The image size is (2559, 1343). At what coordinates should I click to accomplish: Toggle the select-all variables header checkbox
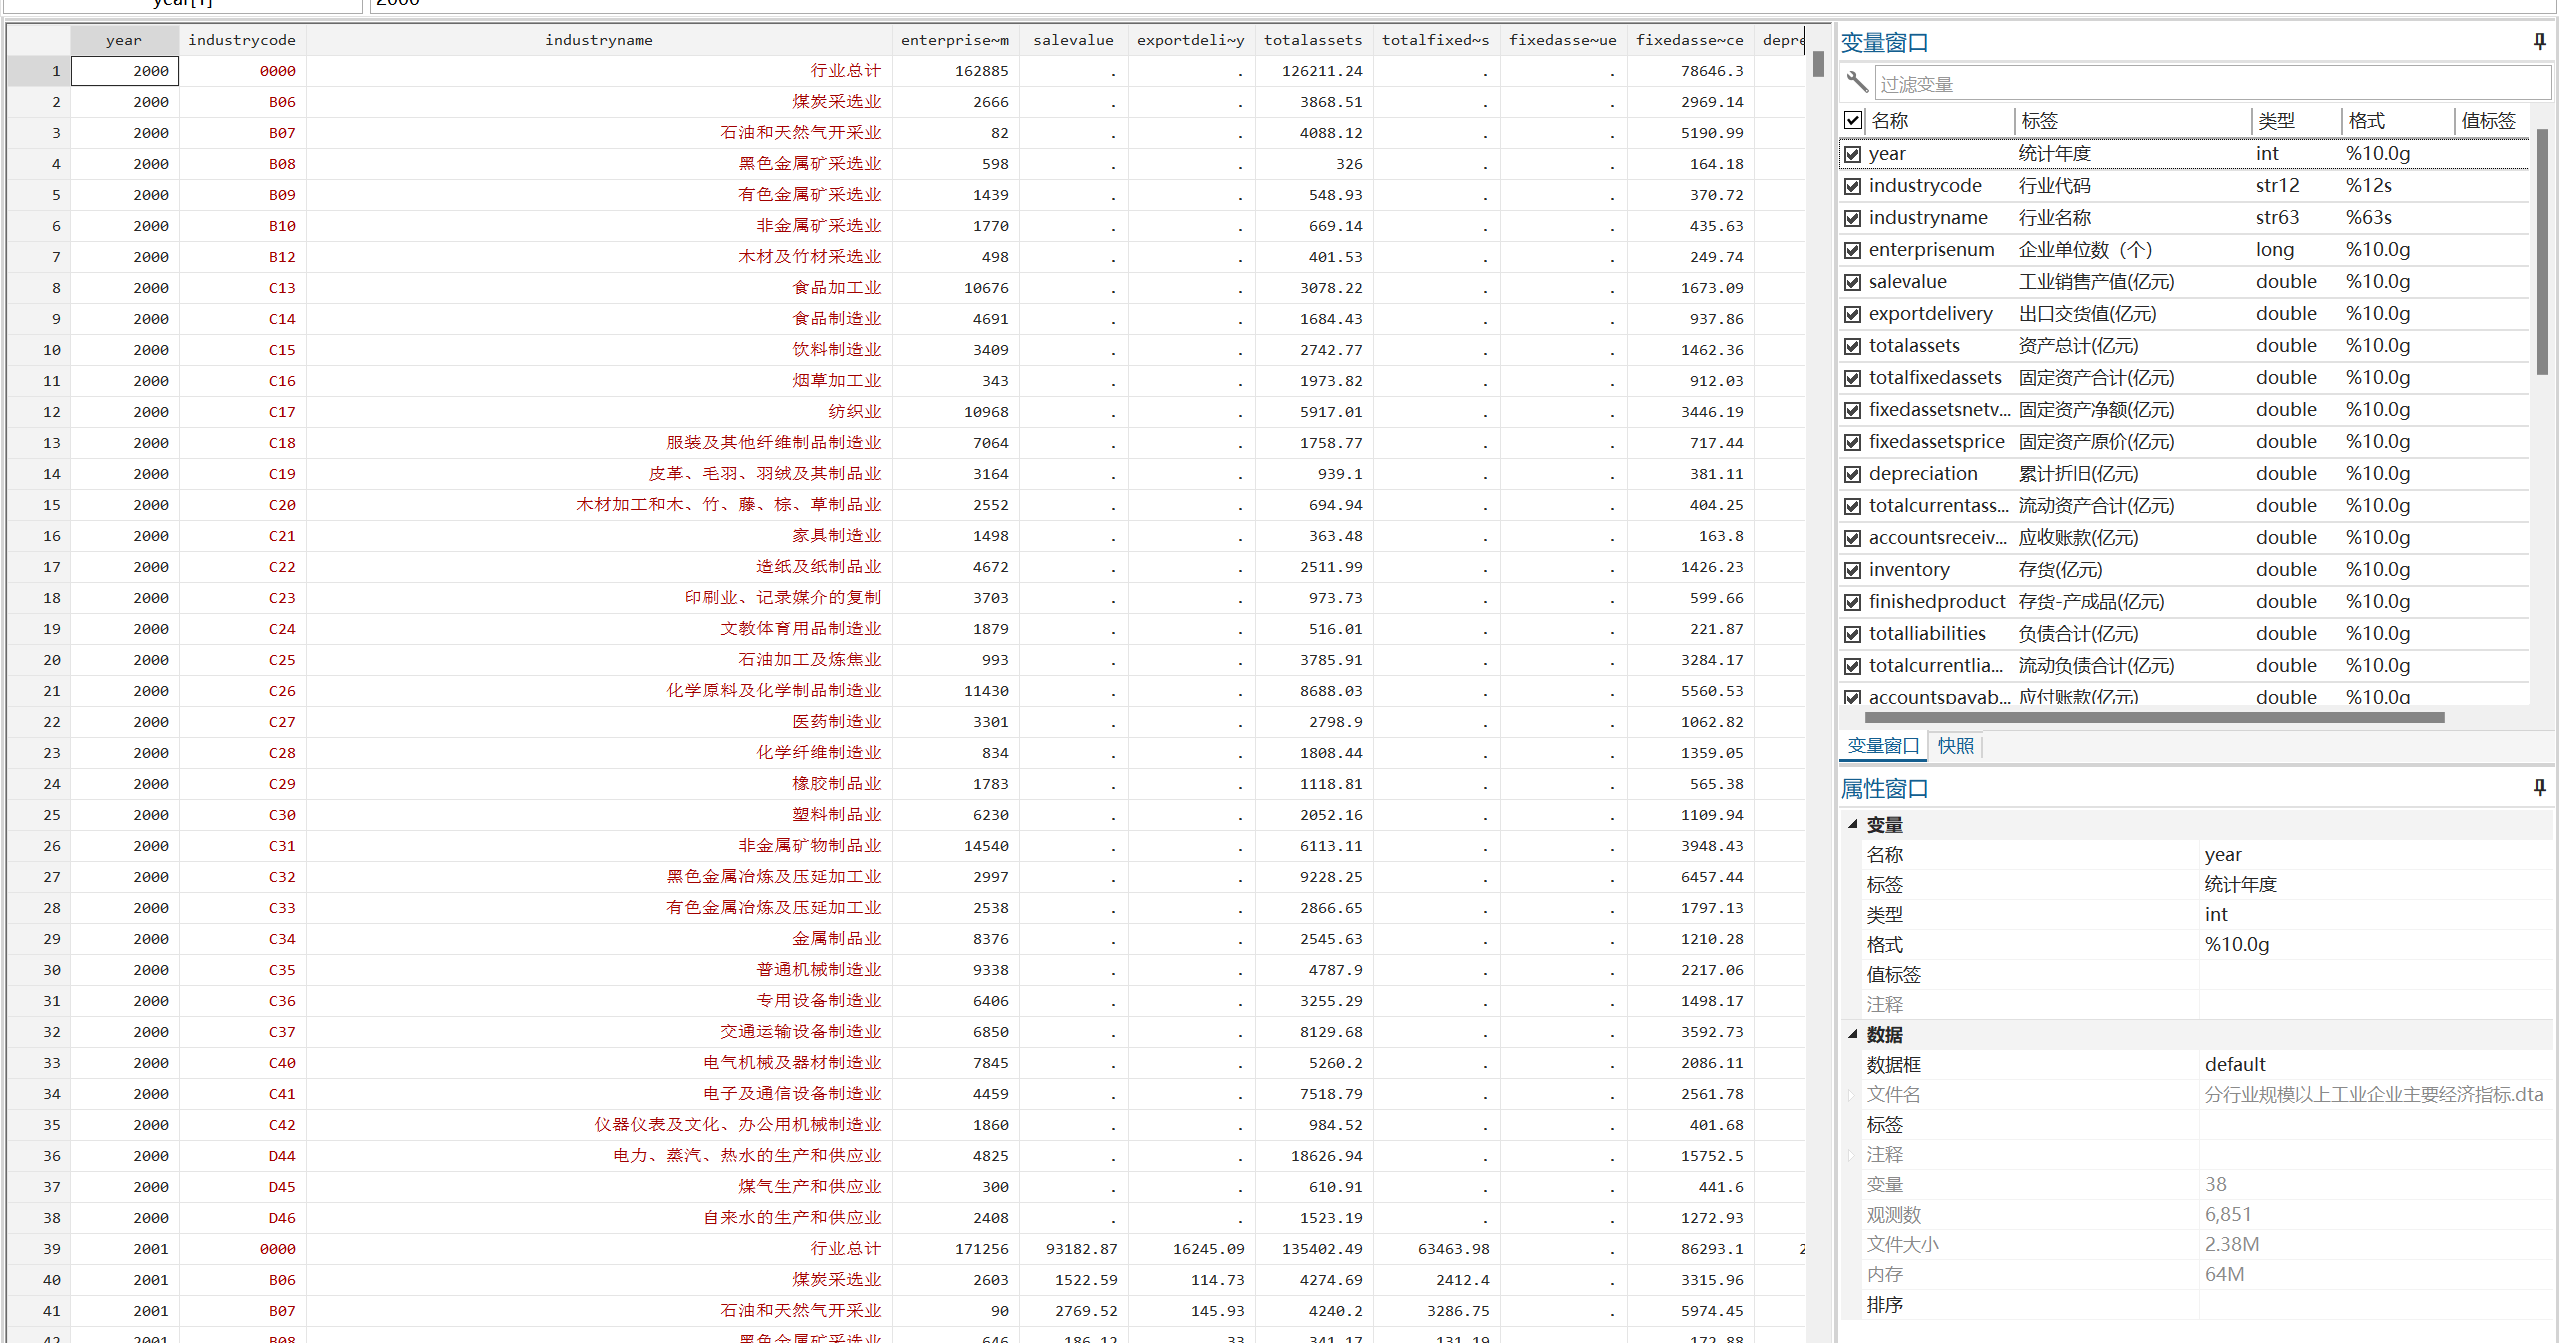(x=1853, y=120)
